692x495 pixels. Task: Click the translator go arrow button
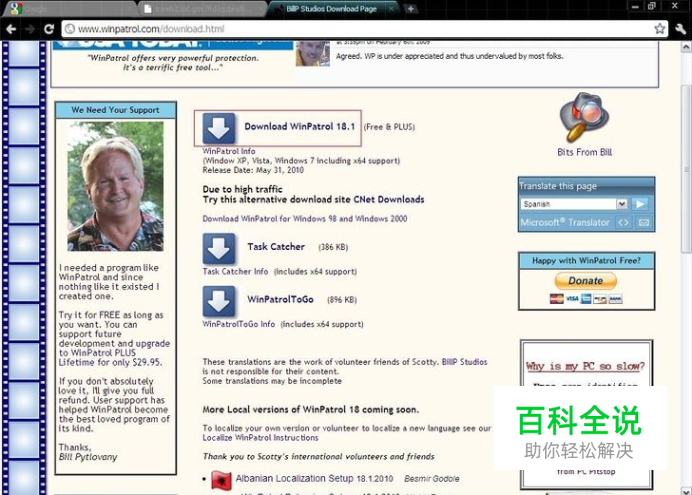point(640,204)
